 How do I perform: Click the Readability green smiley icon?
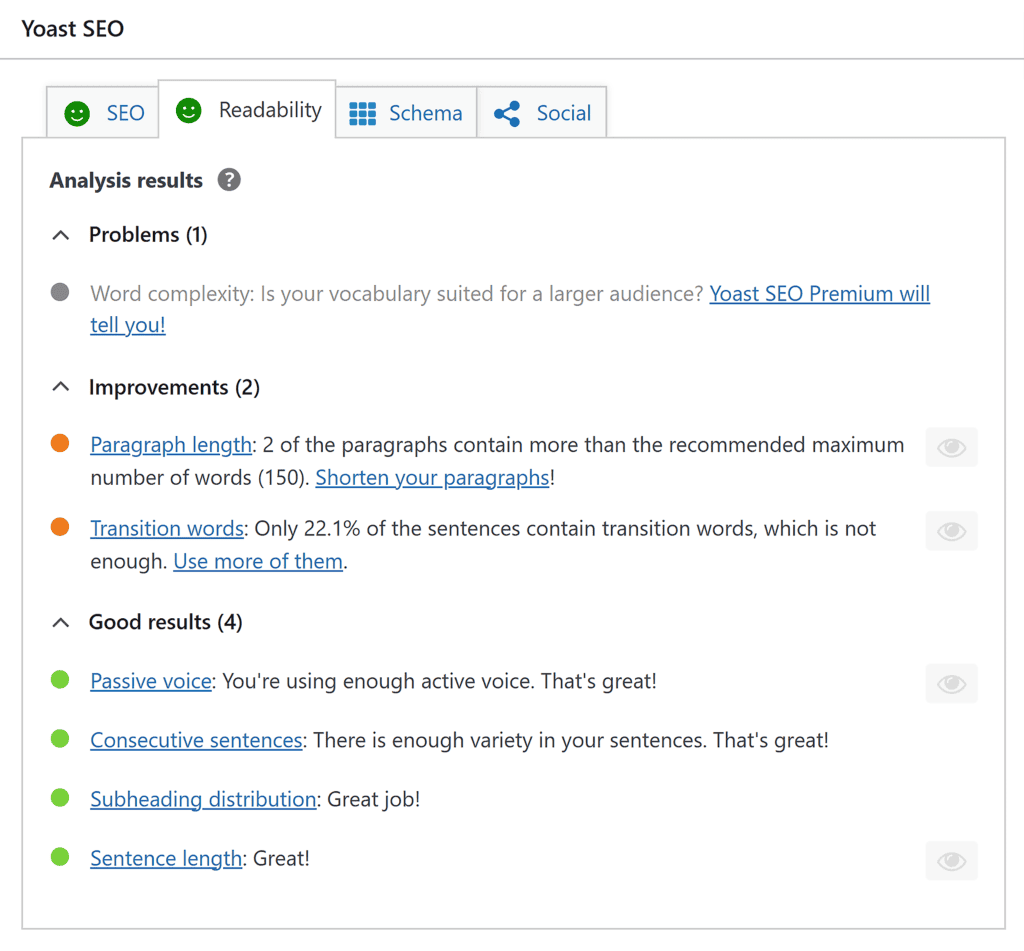[x=189, y=111]
